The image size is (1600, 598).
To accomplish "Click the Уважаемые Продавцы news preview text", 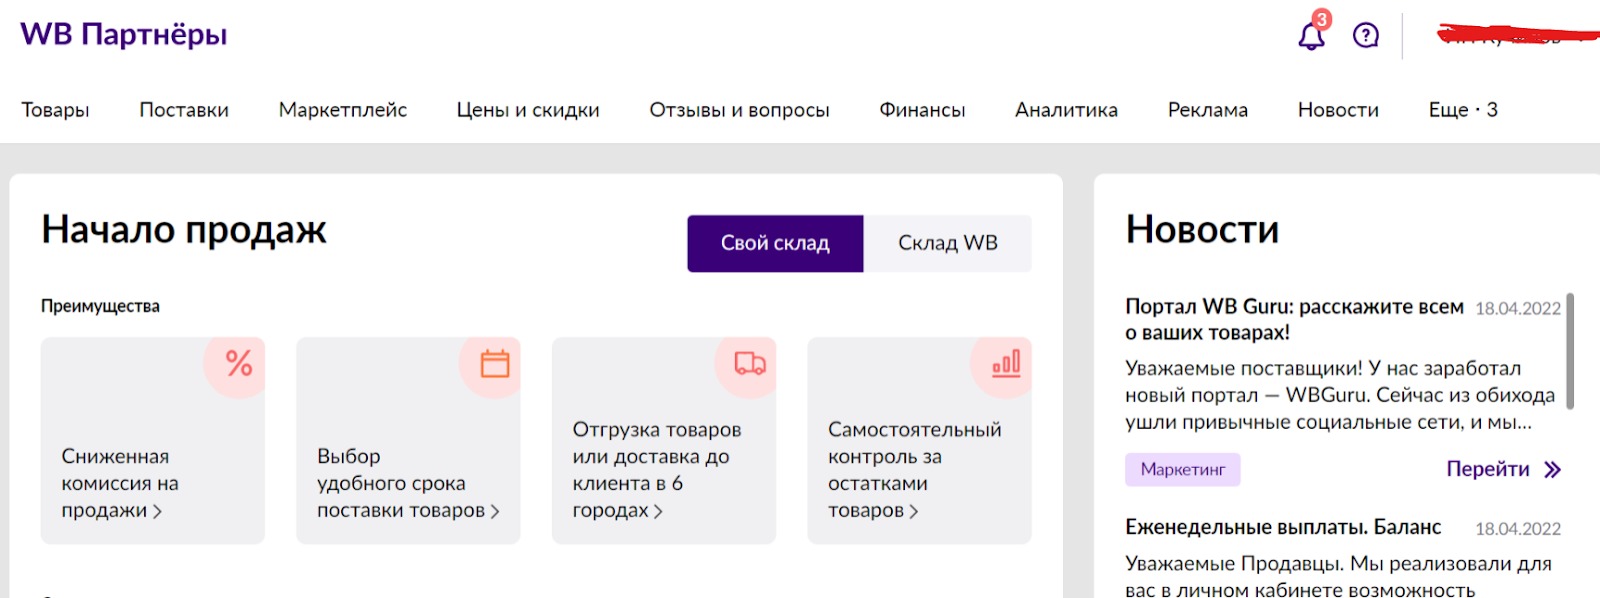I will (x=1338, y=576).
